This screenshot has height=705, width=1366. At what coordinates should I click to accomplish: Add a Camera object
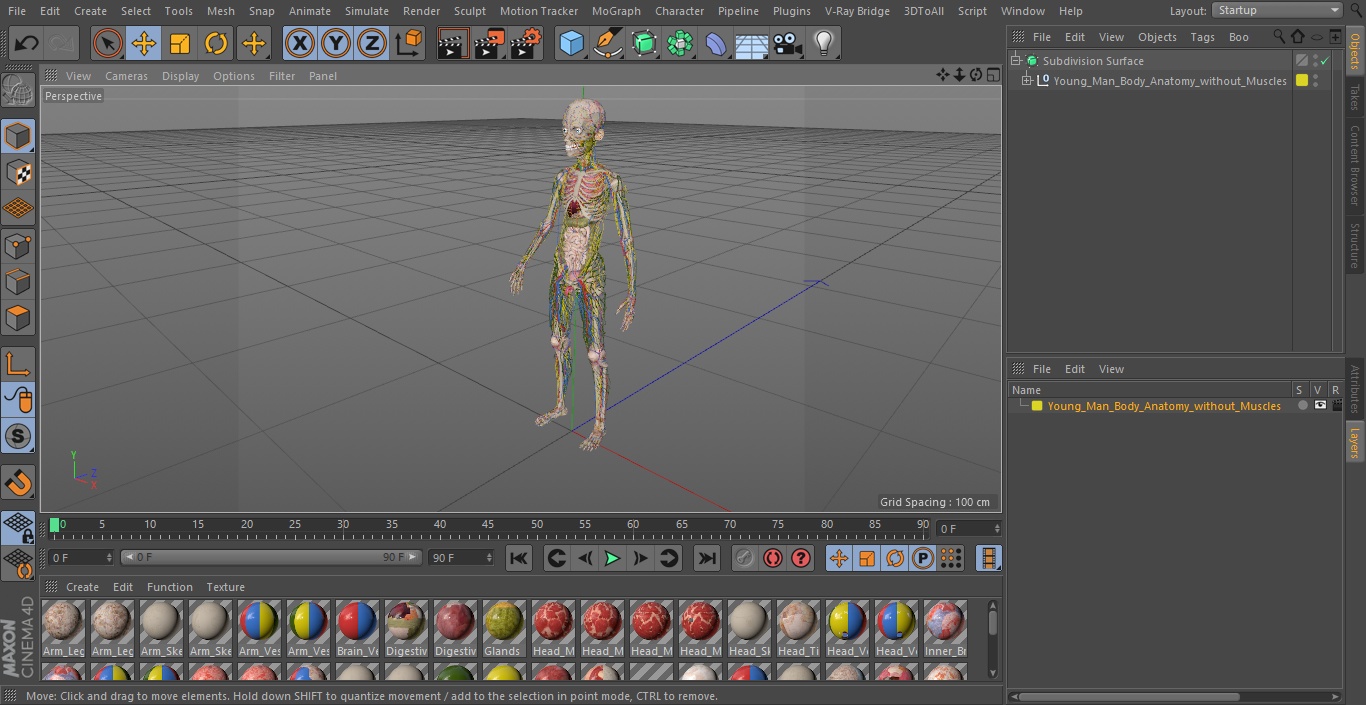tap(788, 43)
